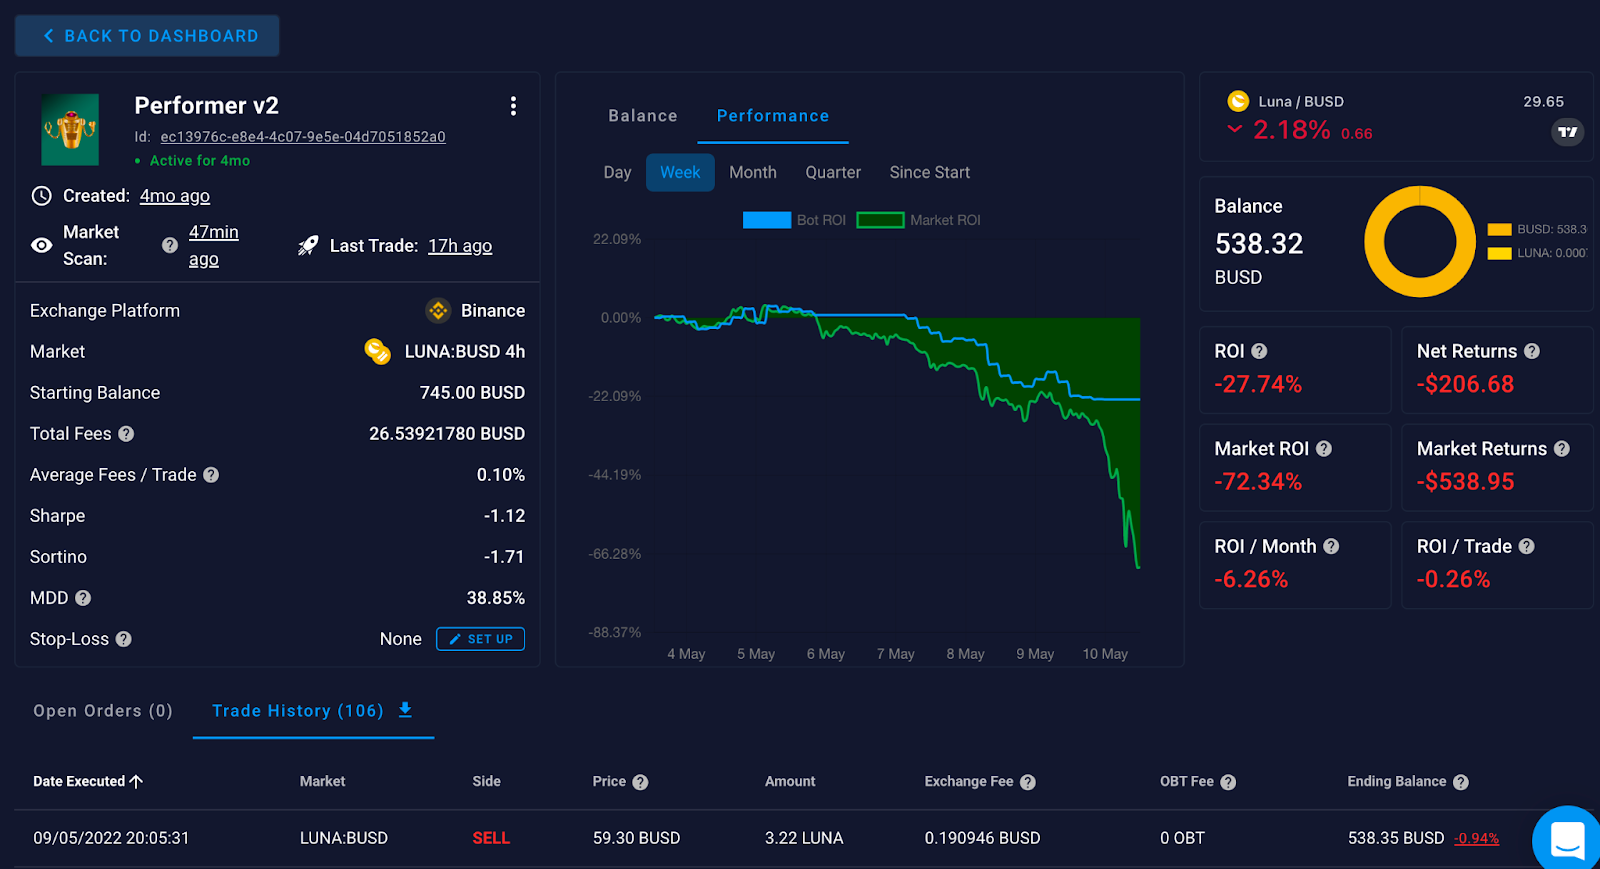Open the three-dot bot options menu
Viewport: 1600px width, 869px height.
click(513, 106)
